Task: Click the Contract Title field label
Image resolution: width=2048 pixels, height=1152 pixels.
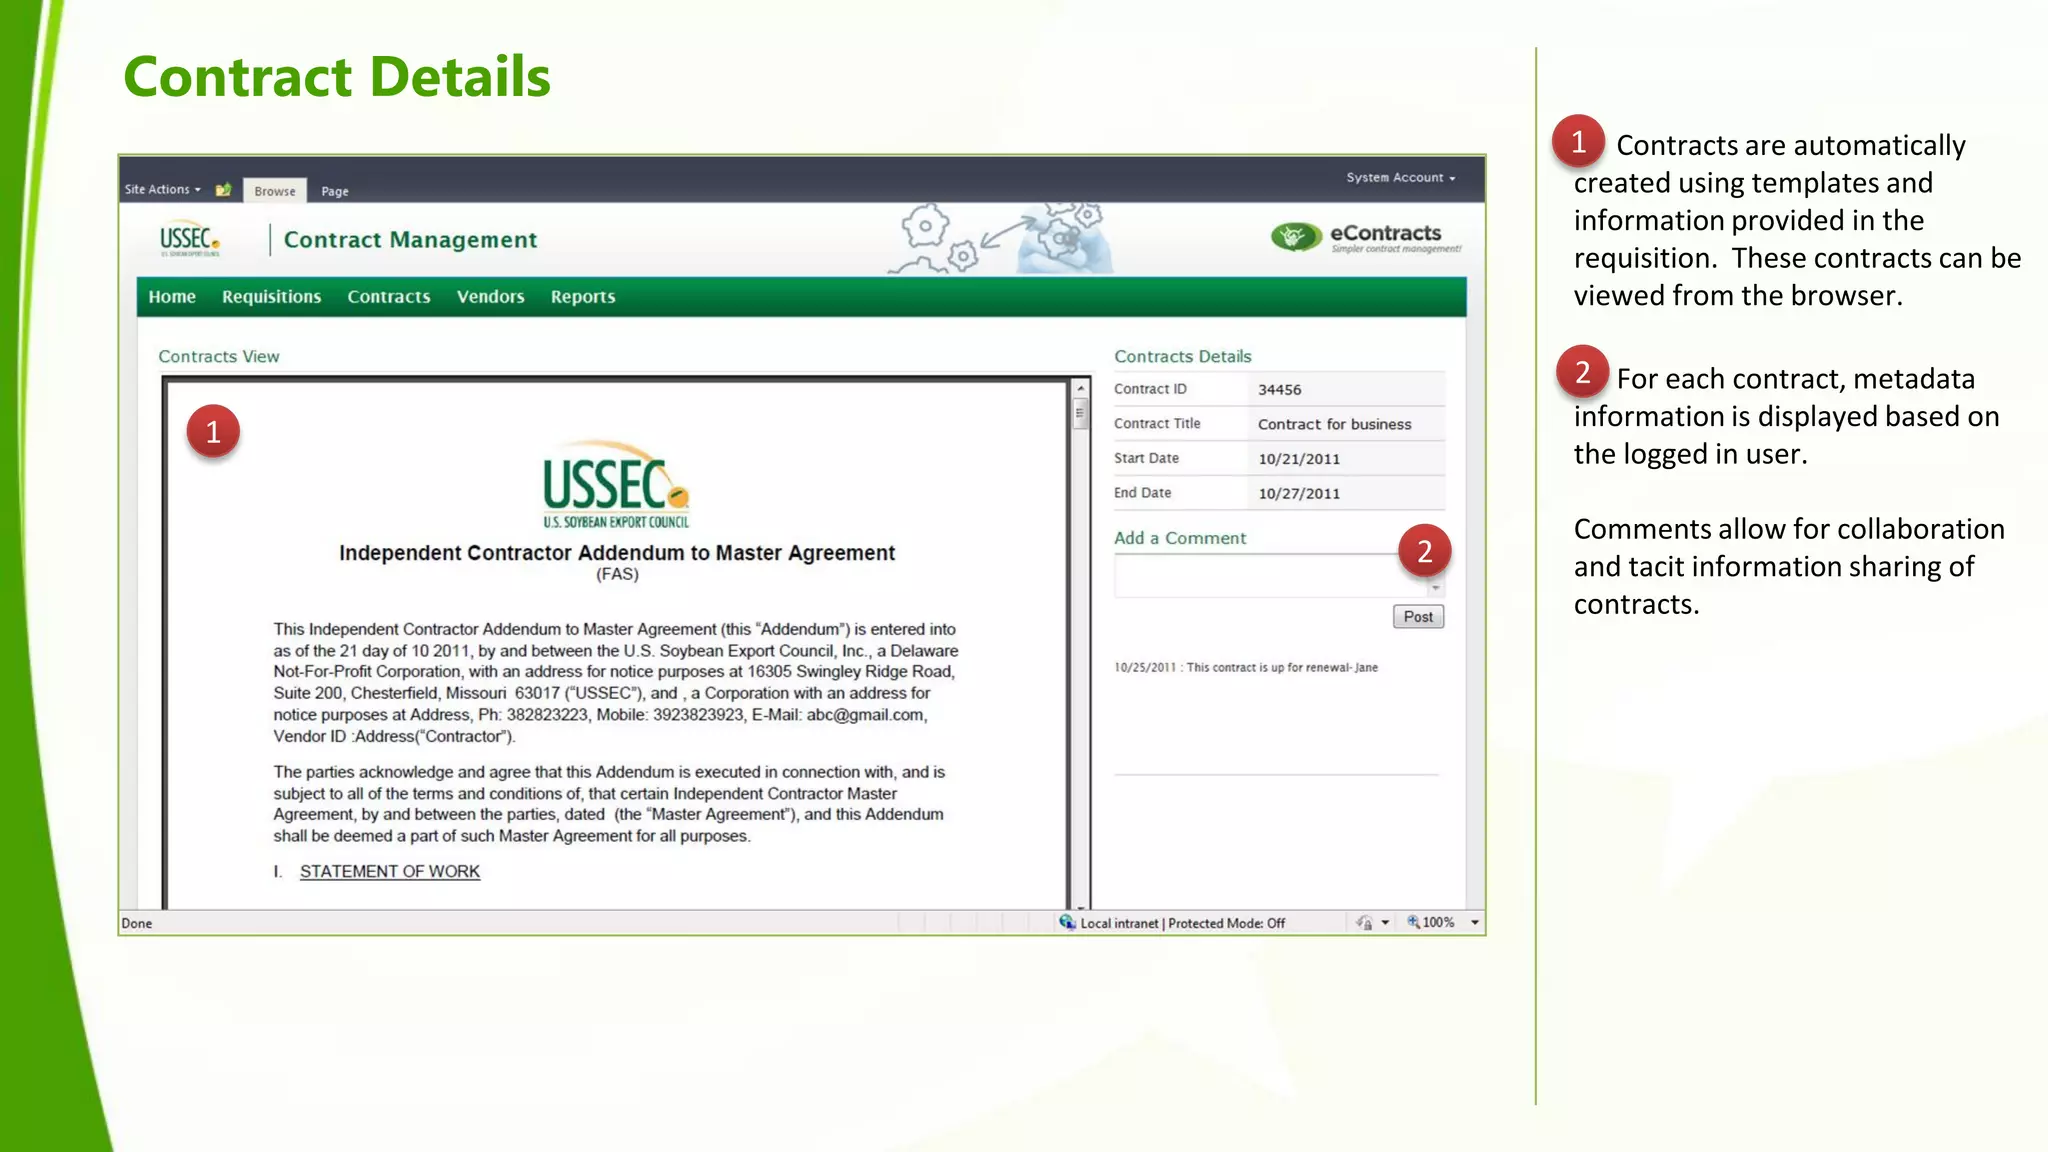Action: click(1157, 424)
